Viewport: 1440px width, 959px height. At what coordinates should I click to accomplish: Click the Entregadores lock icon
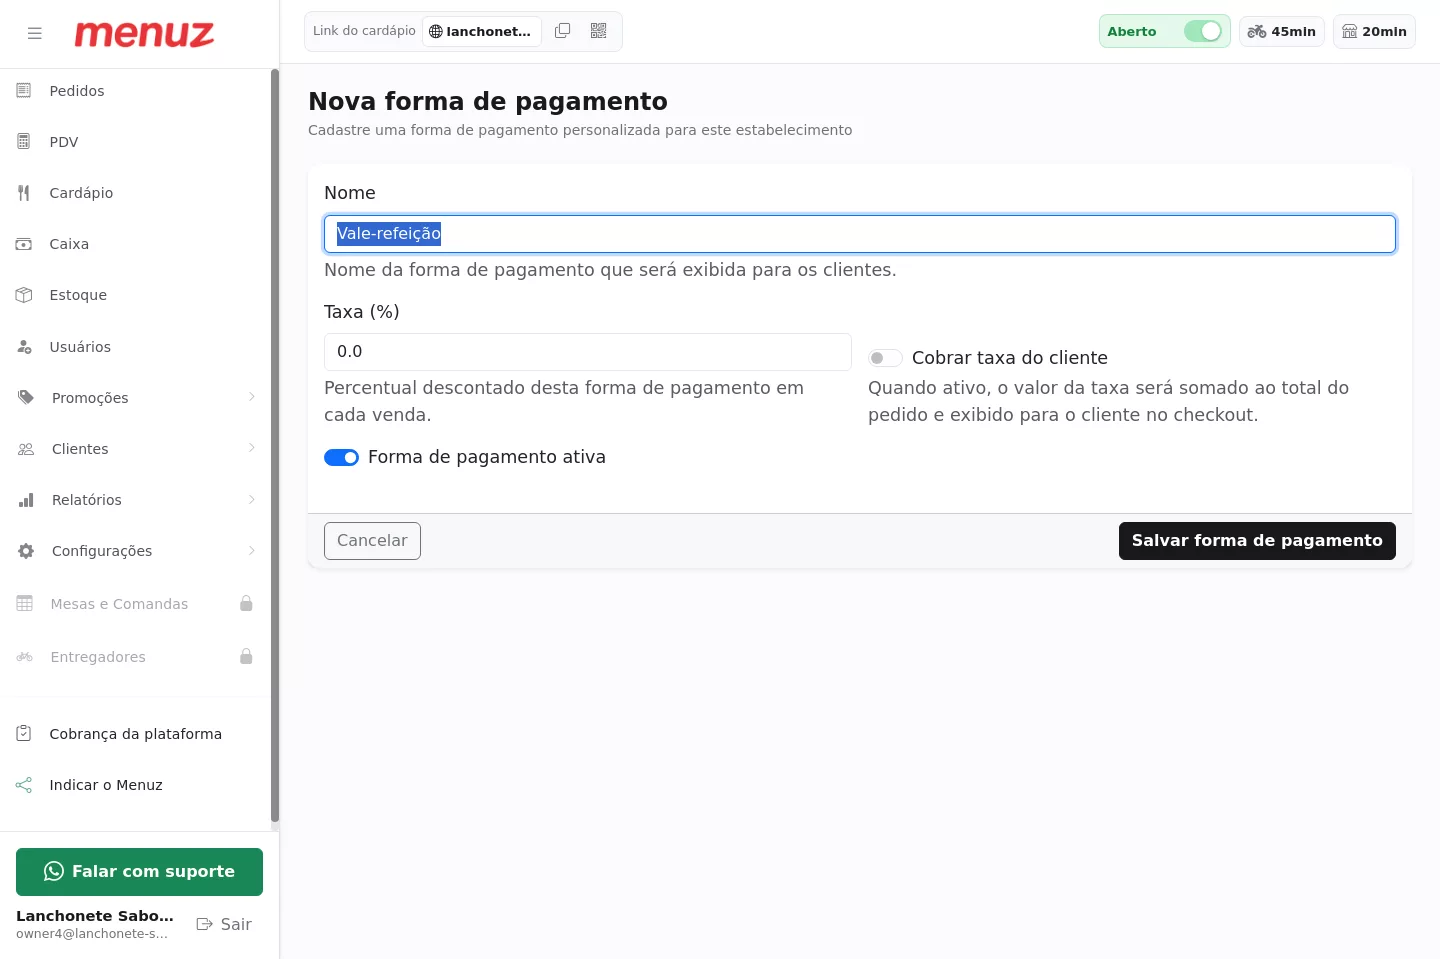tap(246, 656)
